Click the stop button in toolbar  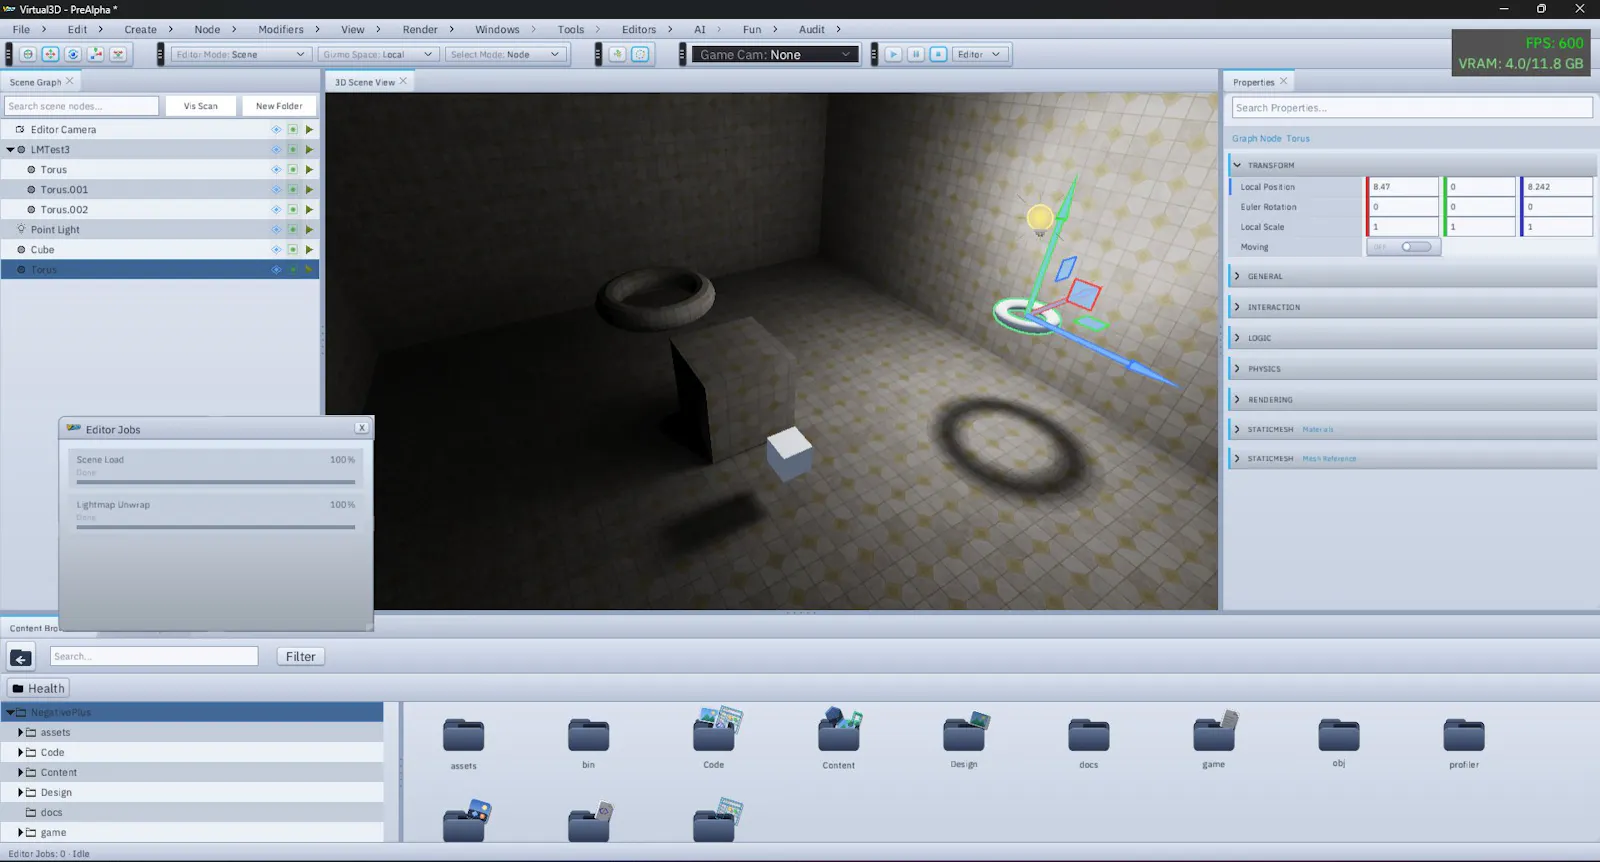coord(938,54)
